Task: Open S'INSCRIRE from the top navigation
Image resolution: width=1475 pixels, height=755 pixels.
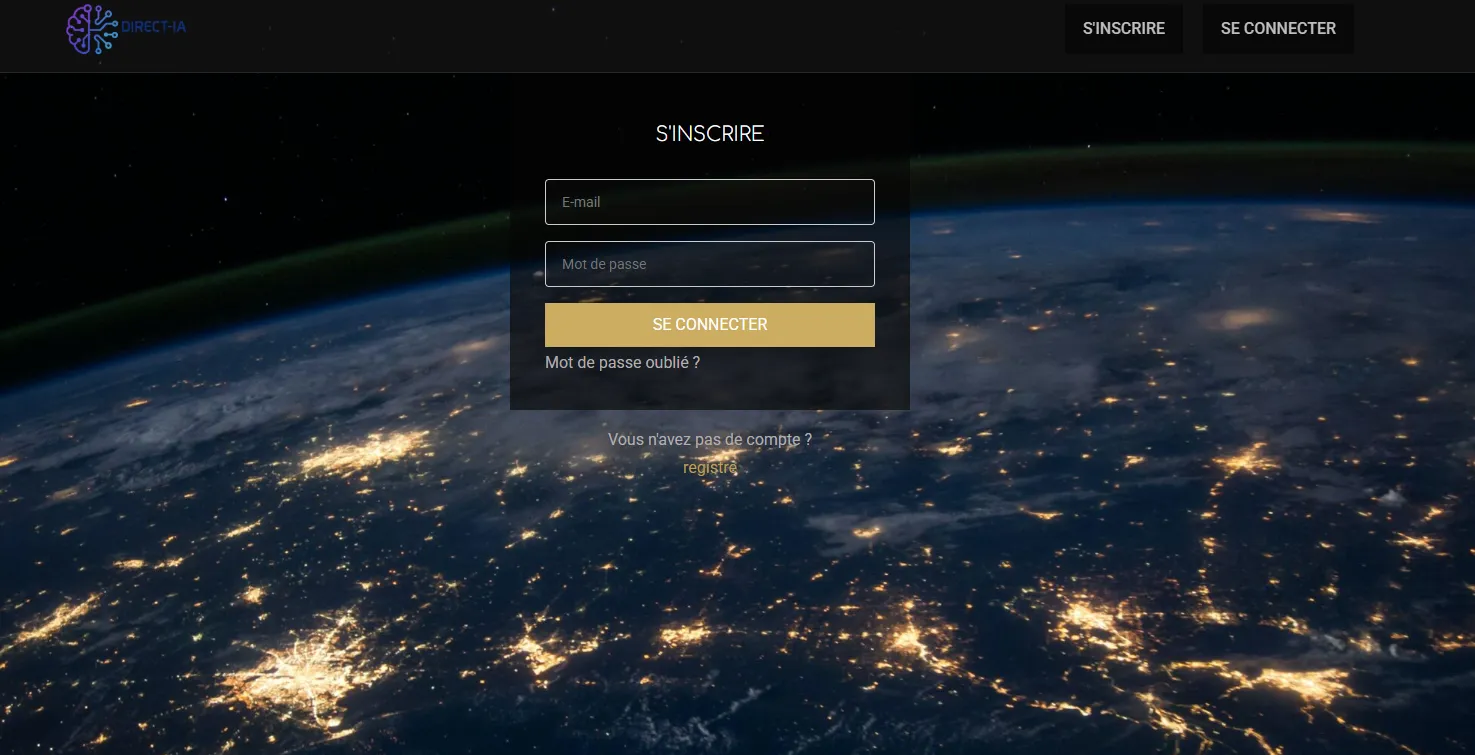Action: (x=1123, y=28)
